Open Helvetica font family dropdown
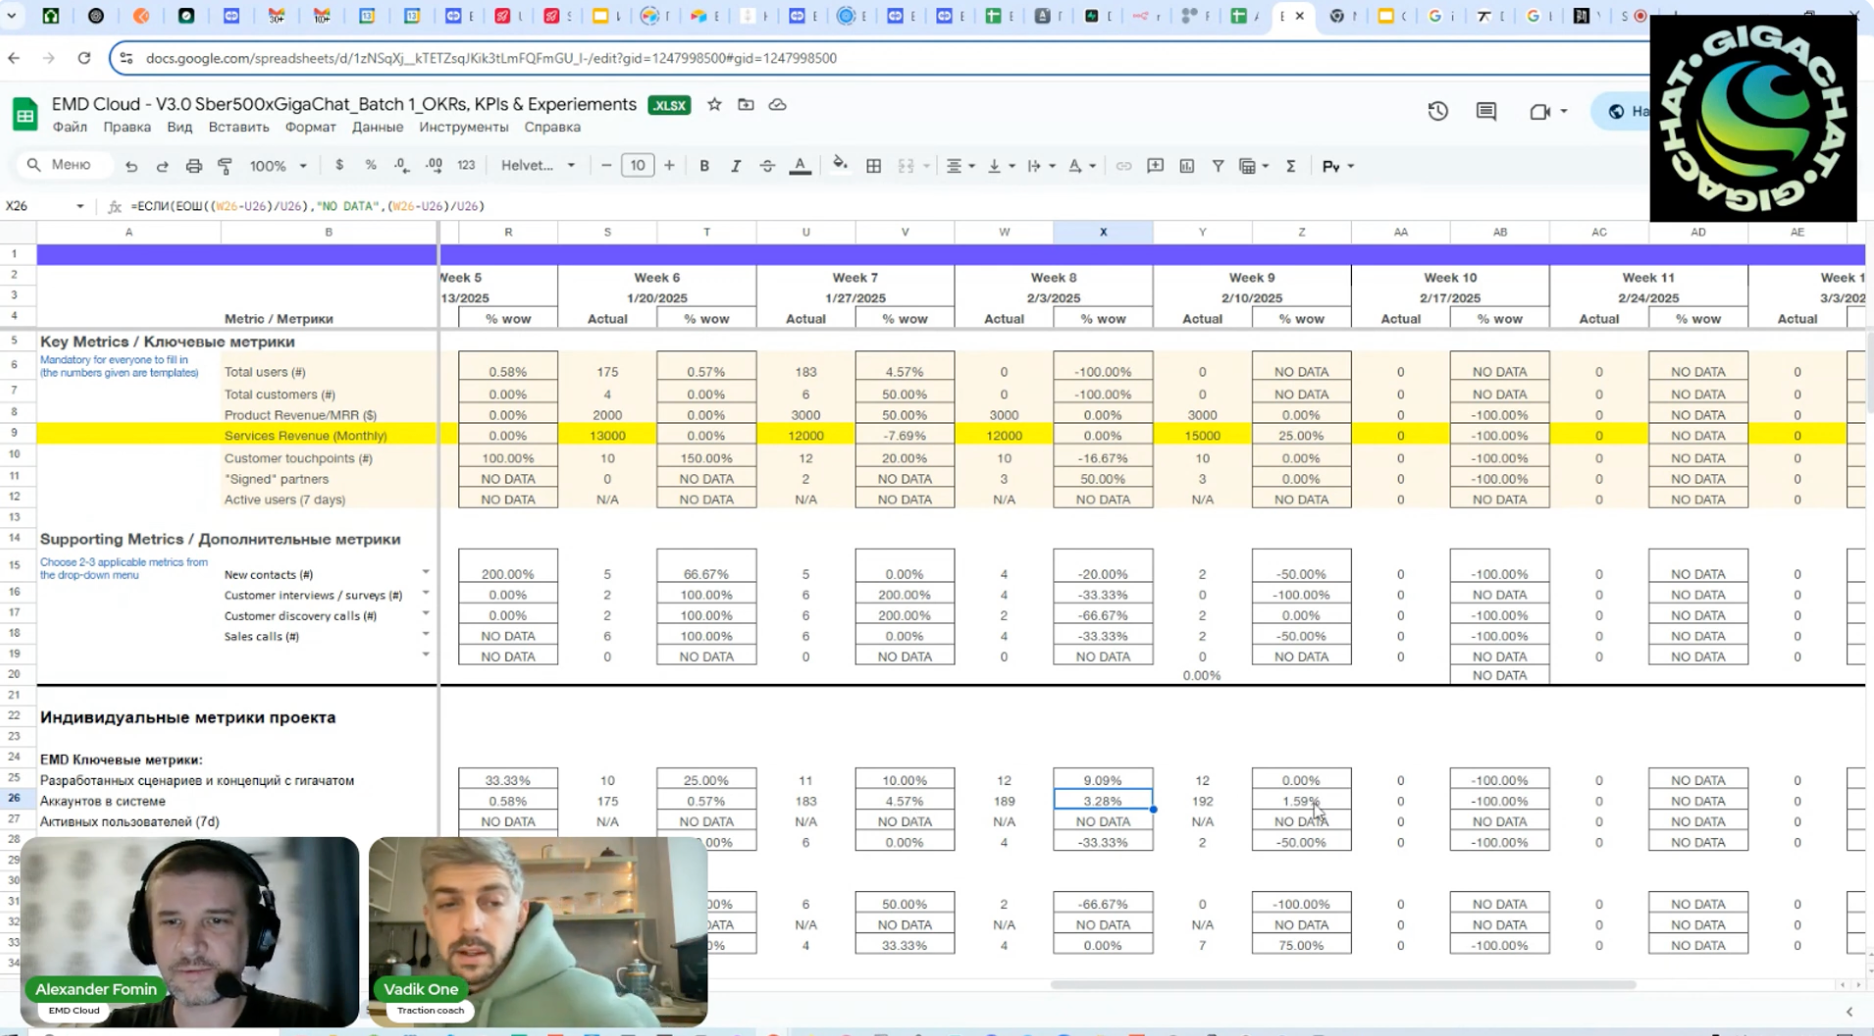The image size is (1874, 1036). (538, 166)
